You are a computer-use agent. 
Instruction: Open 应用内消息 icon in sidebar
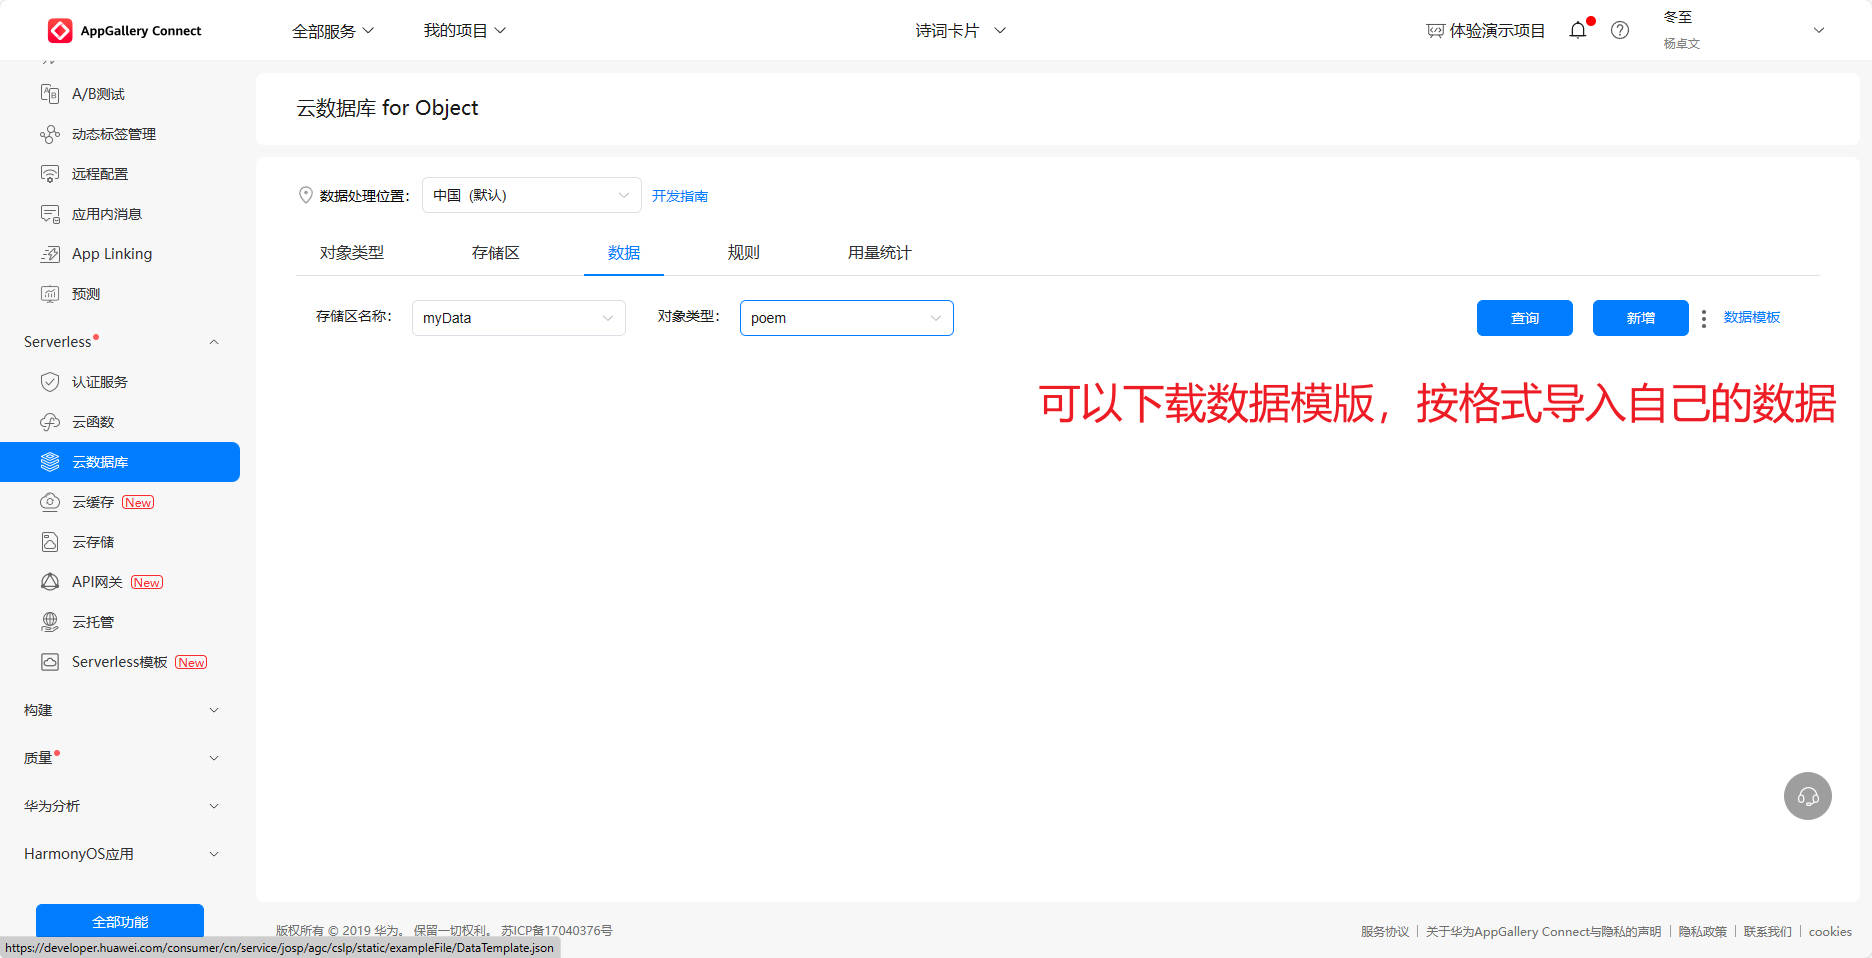50,214
